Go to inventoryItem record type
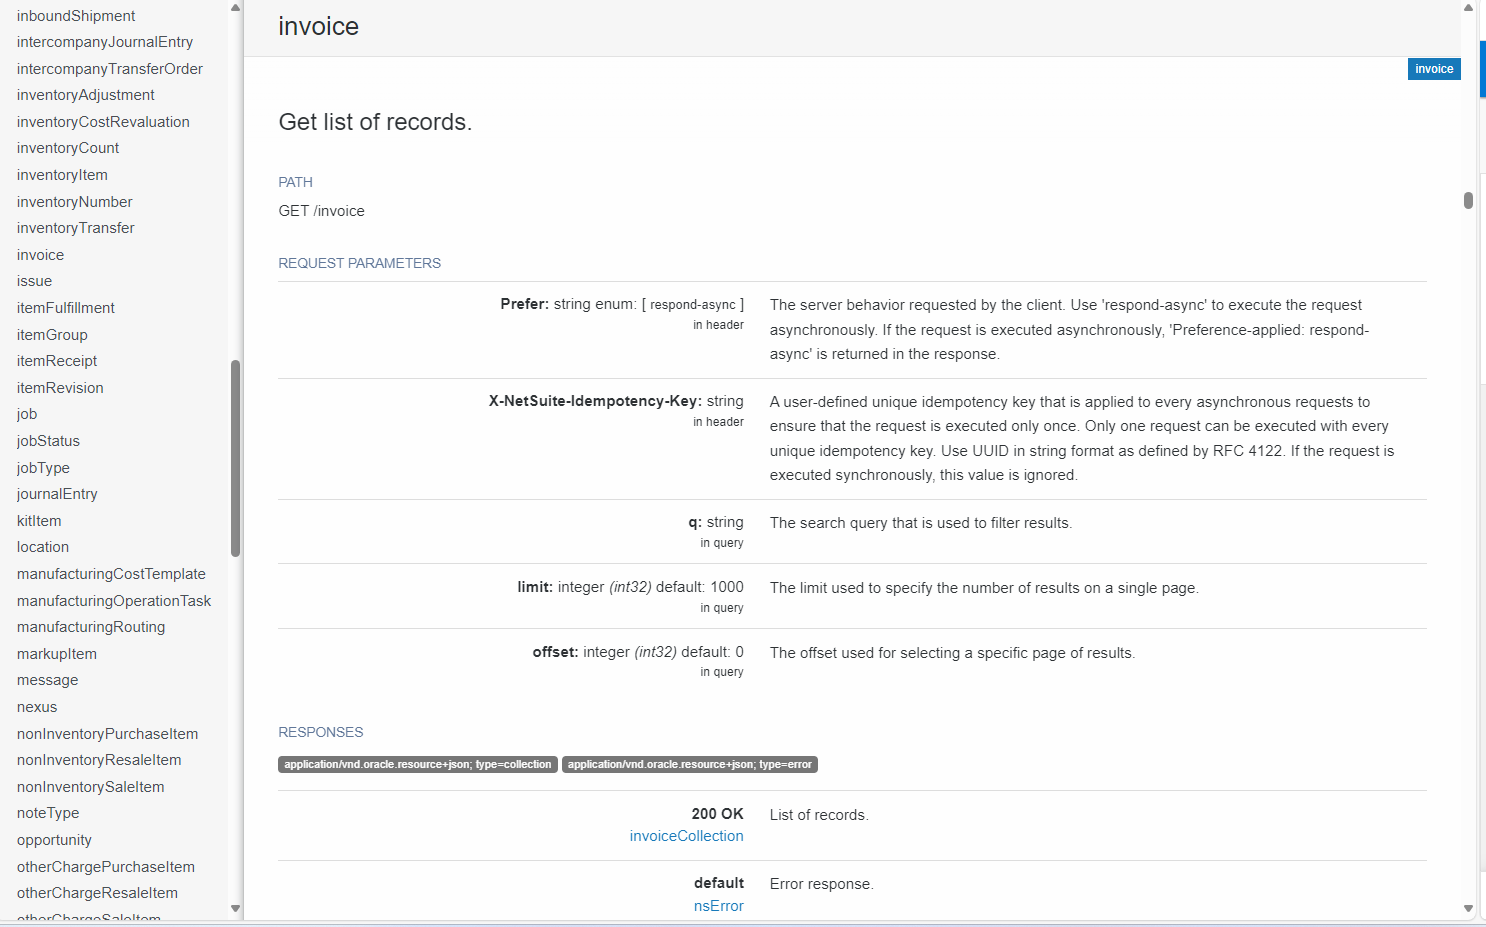Viewport: 1486px width, 927px height. 62,175
